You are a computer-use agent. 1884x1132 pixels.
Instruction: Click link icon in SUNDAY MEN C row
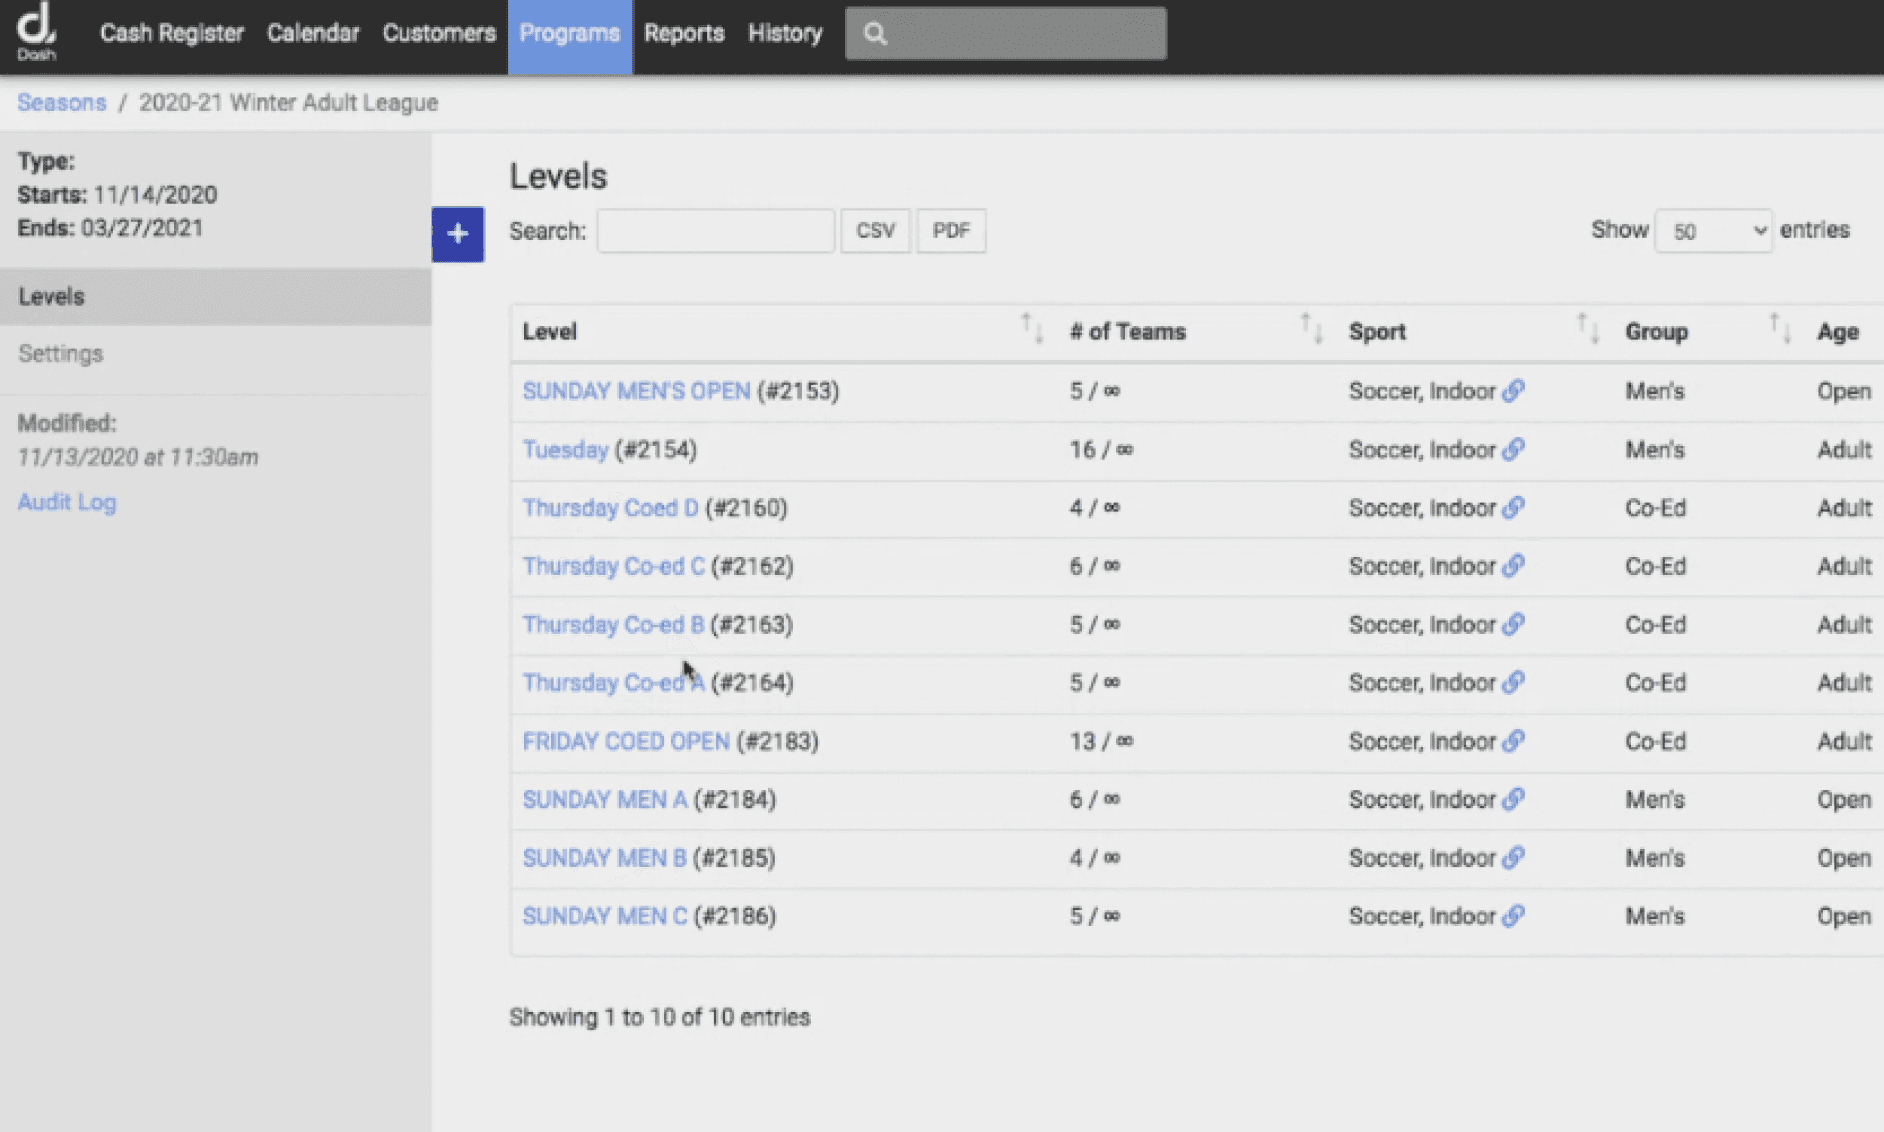pos(1513,916)
